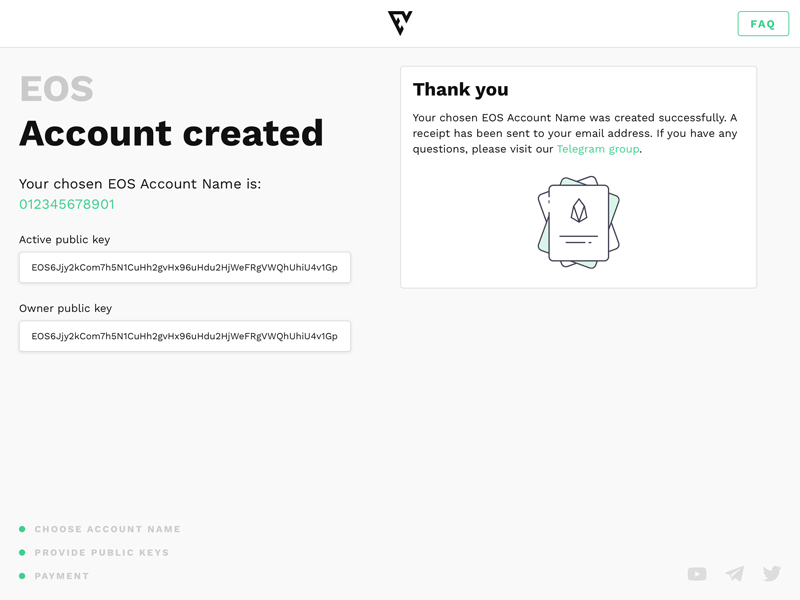
Task: Click the green dot beside PAYMENT
Action: [23, 576]
